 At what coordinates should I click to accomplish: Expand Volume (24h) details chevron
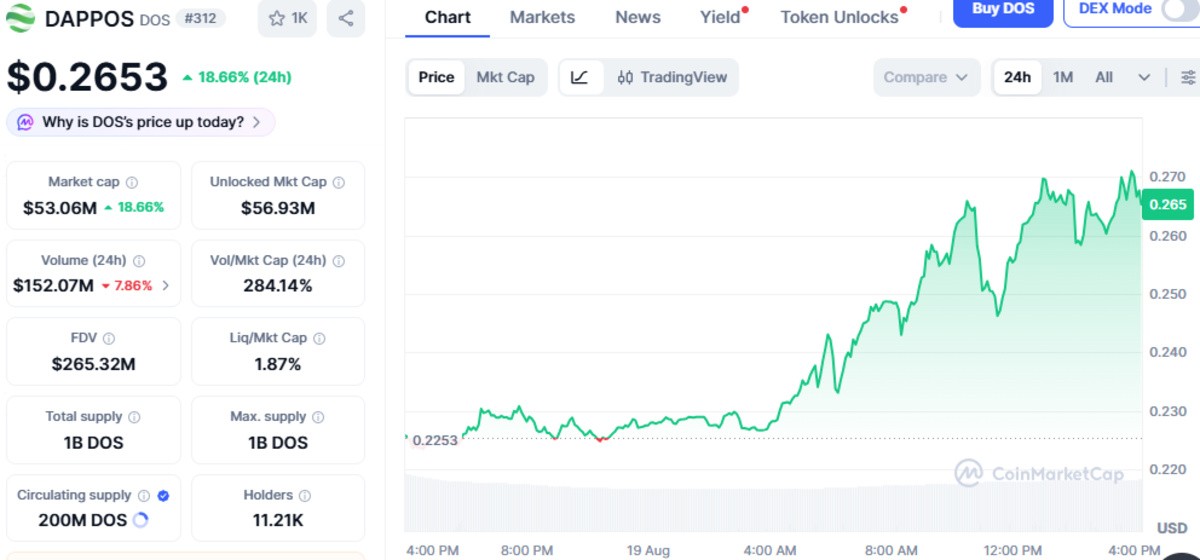click(166, 286)
